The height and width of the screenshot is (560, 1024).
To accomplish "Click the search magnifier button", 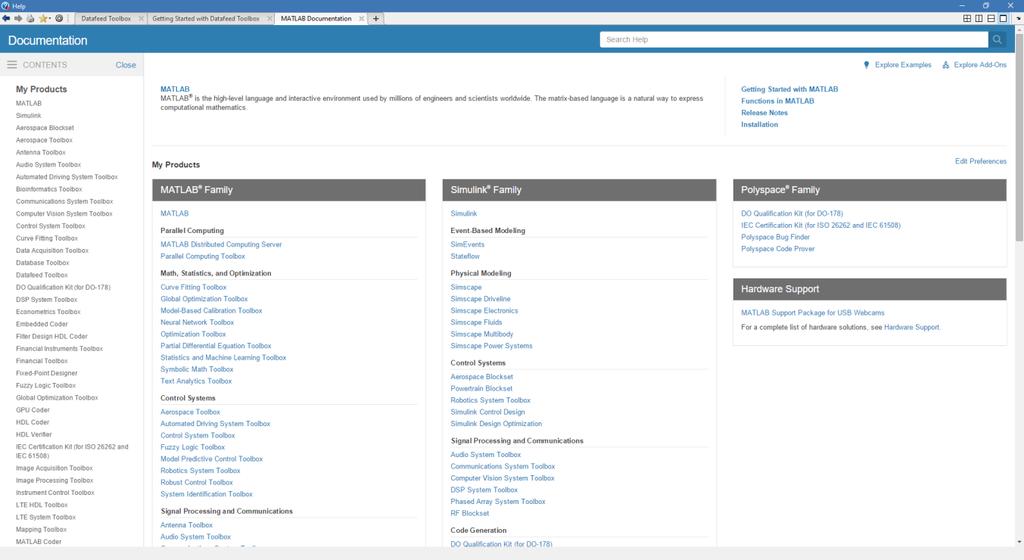I will [997, 40].
